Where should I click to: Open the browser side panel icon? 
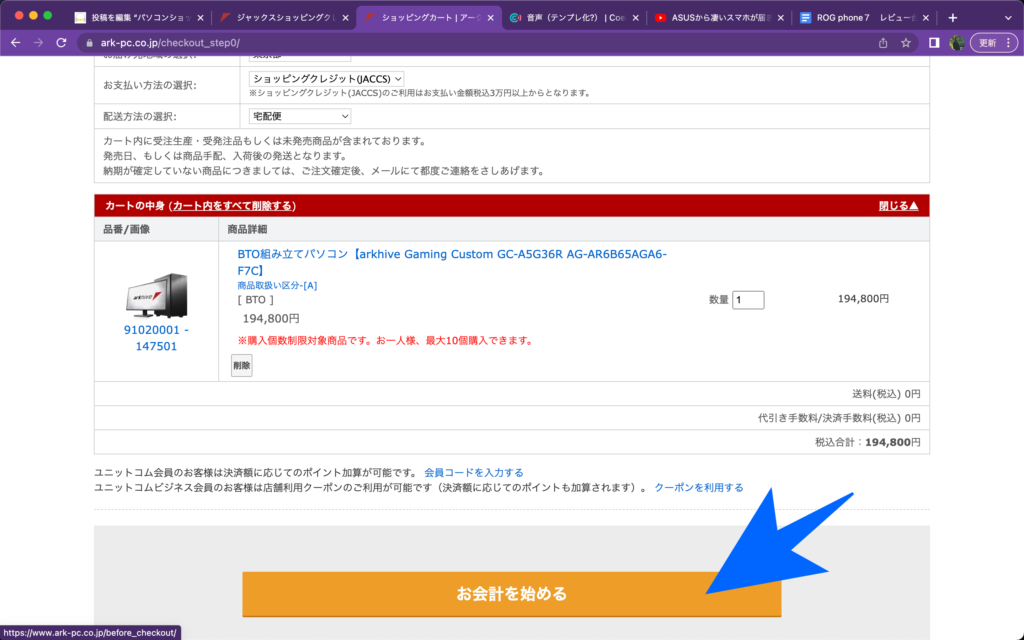933,43
